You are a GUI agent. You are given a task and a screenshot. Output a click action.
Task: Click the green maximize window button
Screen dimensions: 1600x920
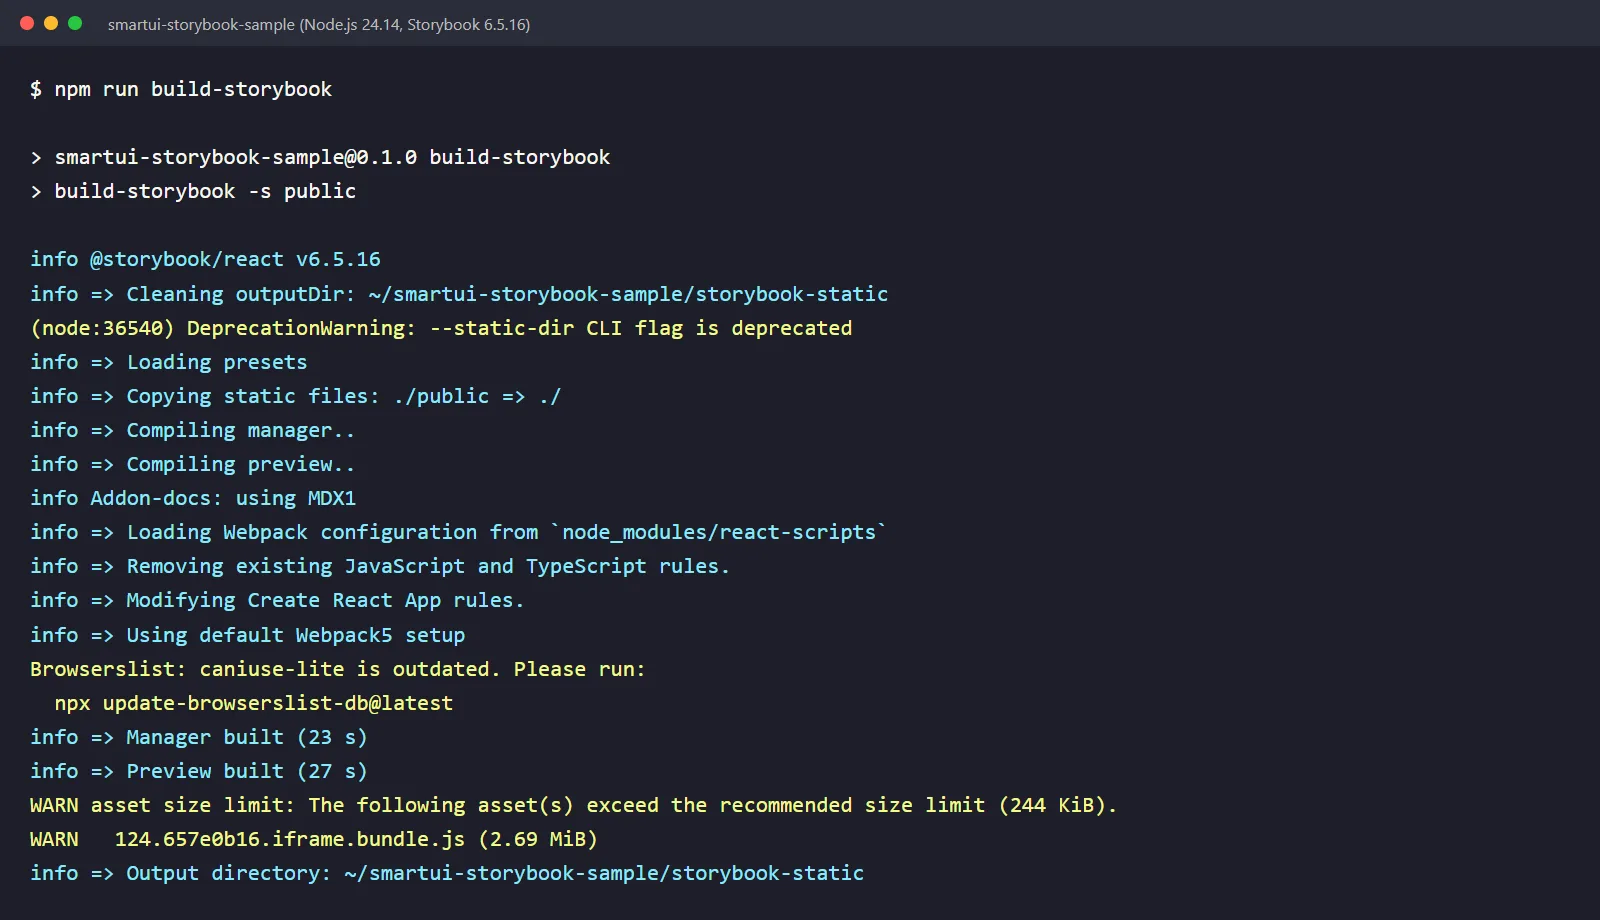pyautogui.click(x=75, y=23)
